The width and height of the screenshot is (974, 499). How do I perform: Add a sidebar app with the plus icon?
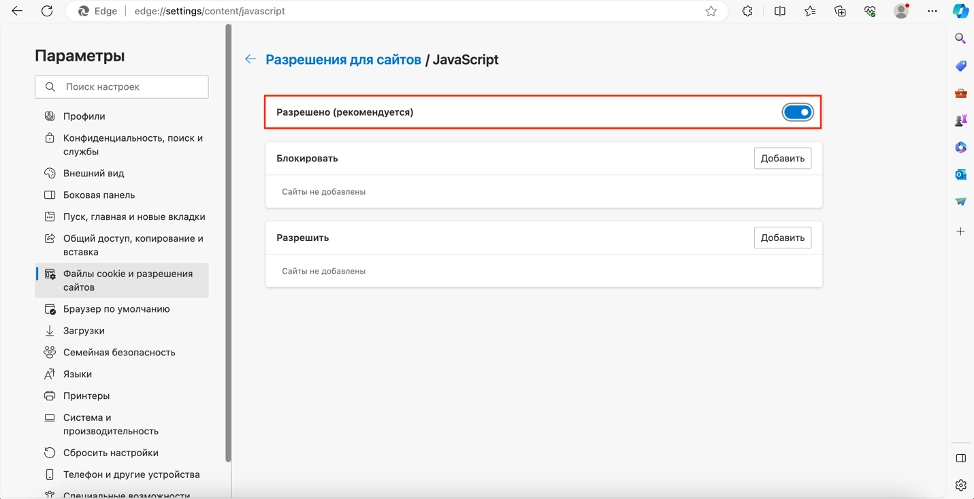click(960, 231)
